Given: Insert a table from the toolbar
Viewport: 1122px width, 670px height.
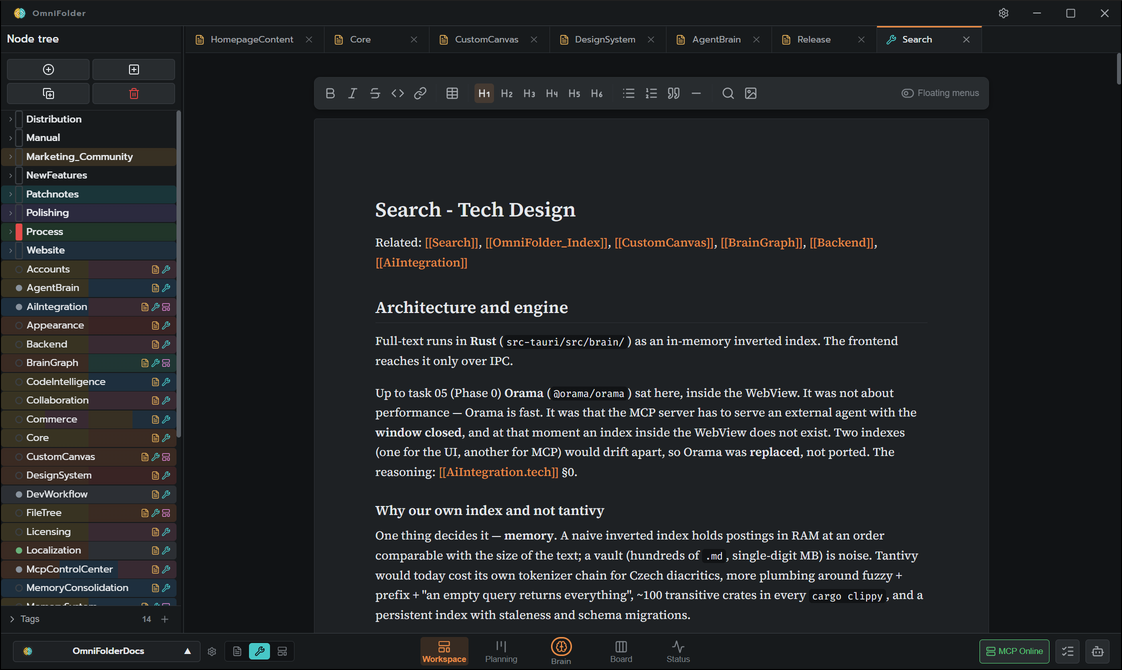Looking at the screenshot, I should [x=452, y=93].
